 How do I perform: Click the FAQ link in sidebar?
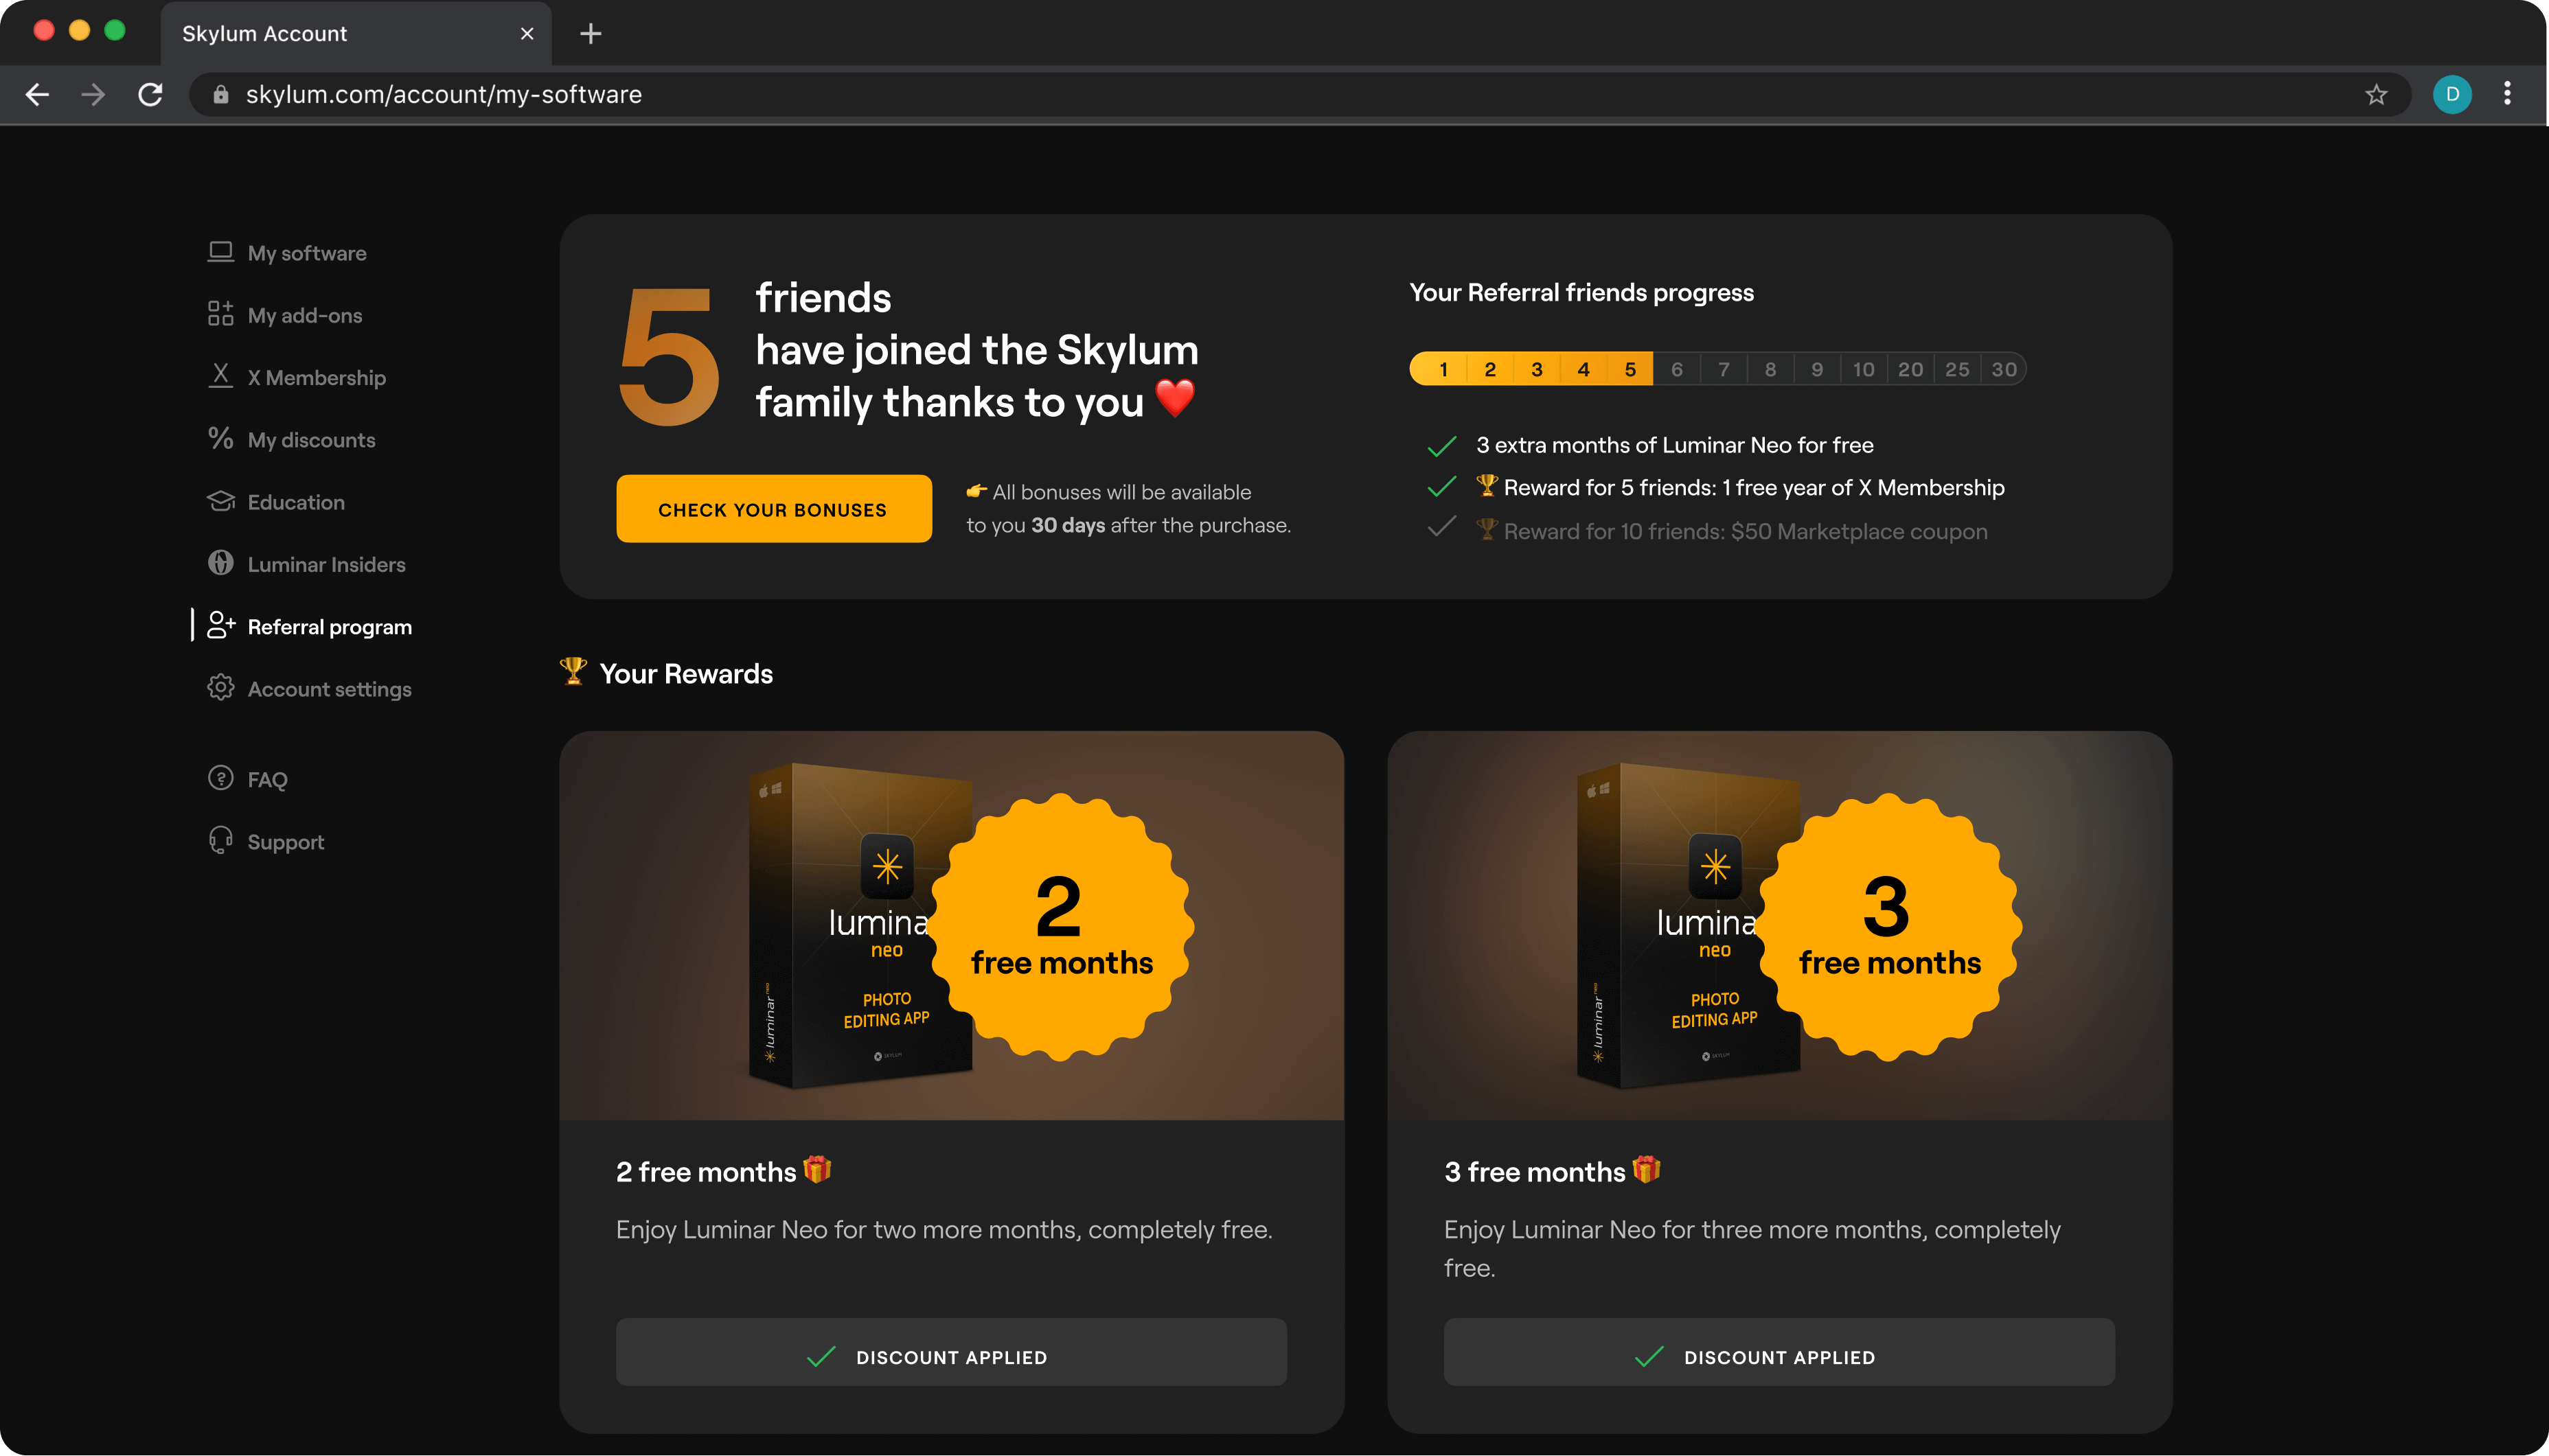pyautogui.click(x=266, y=778)
